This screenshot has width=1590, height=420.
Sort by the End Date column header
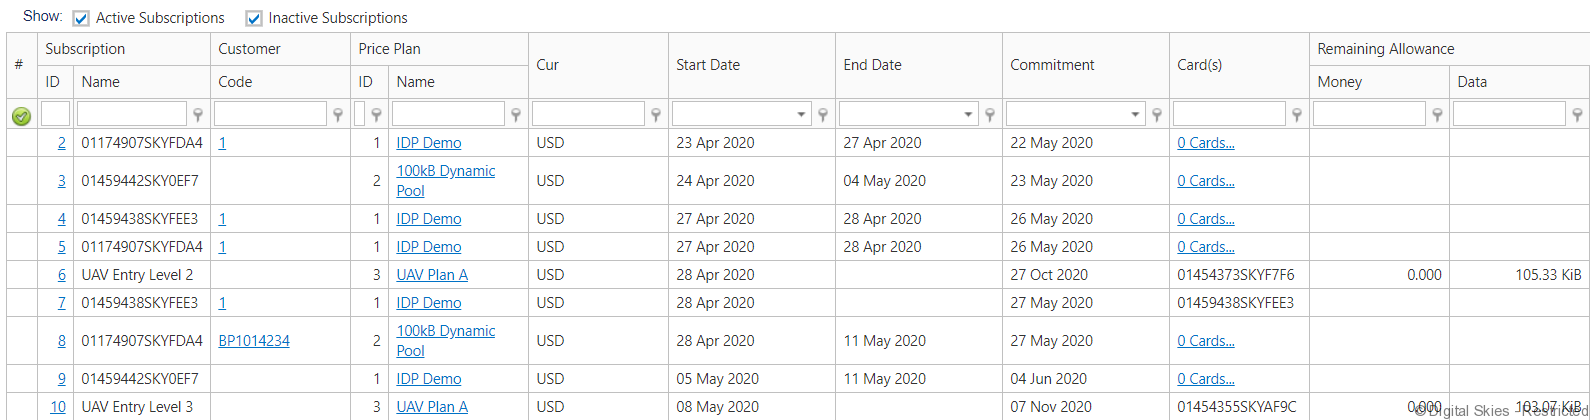click(x=872, y=65)
